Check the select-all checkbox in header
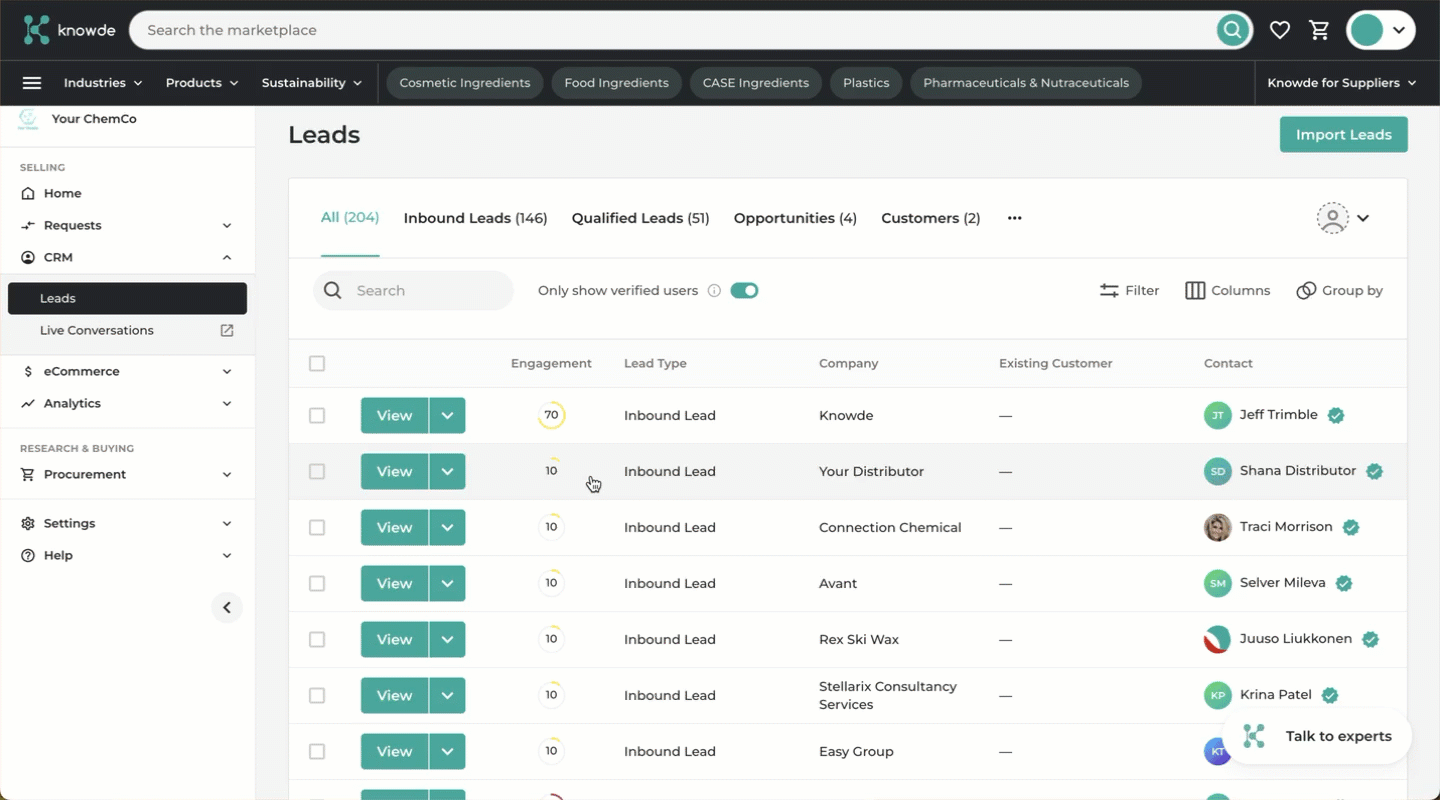This screenshot has width=1440, height=800. (317, 363)
